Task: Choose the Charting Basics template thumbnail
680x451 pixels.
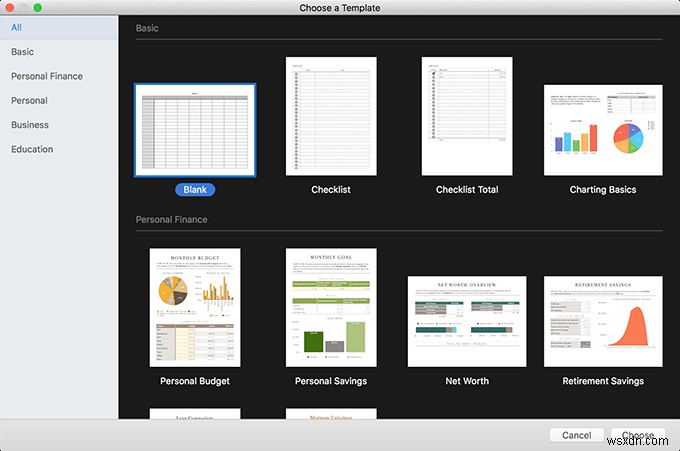Action: [603, 130]
